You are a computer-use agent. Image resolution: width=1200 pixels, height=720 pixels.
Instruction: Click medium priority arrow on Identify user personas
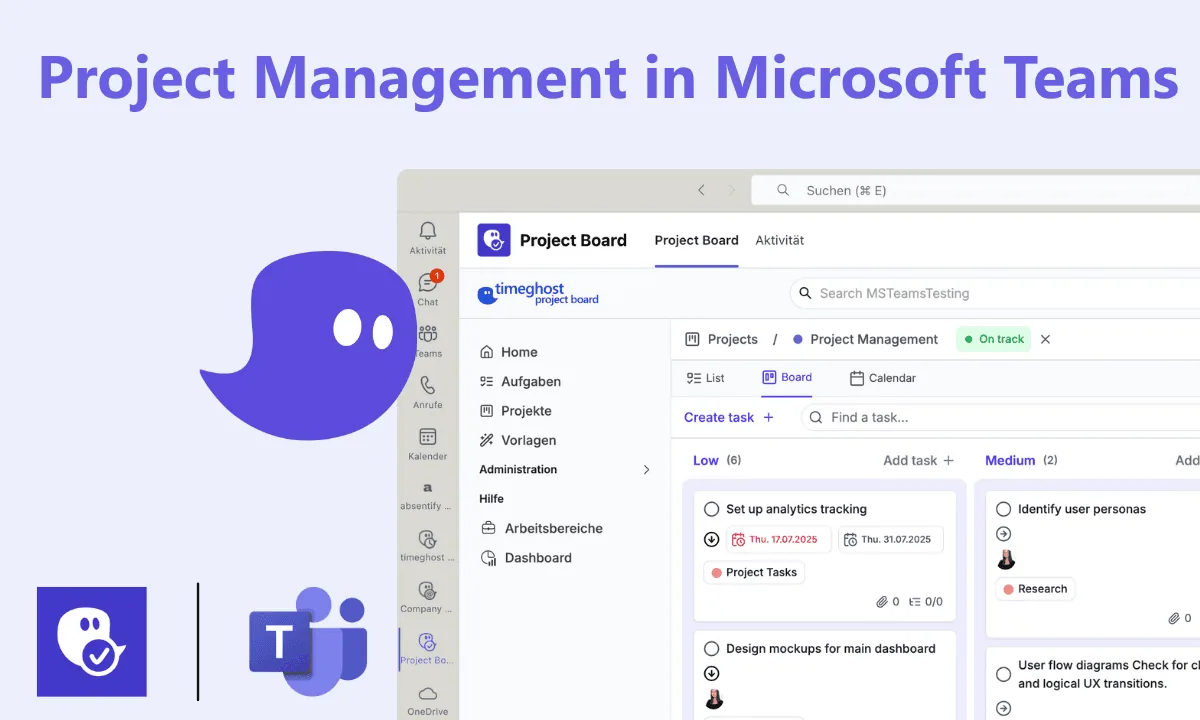(1004, 534)
